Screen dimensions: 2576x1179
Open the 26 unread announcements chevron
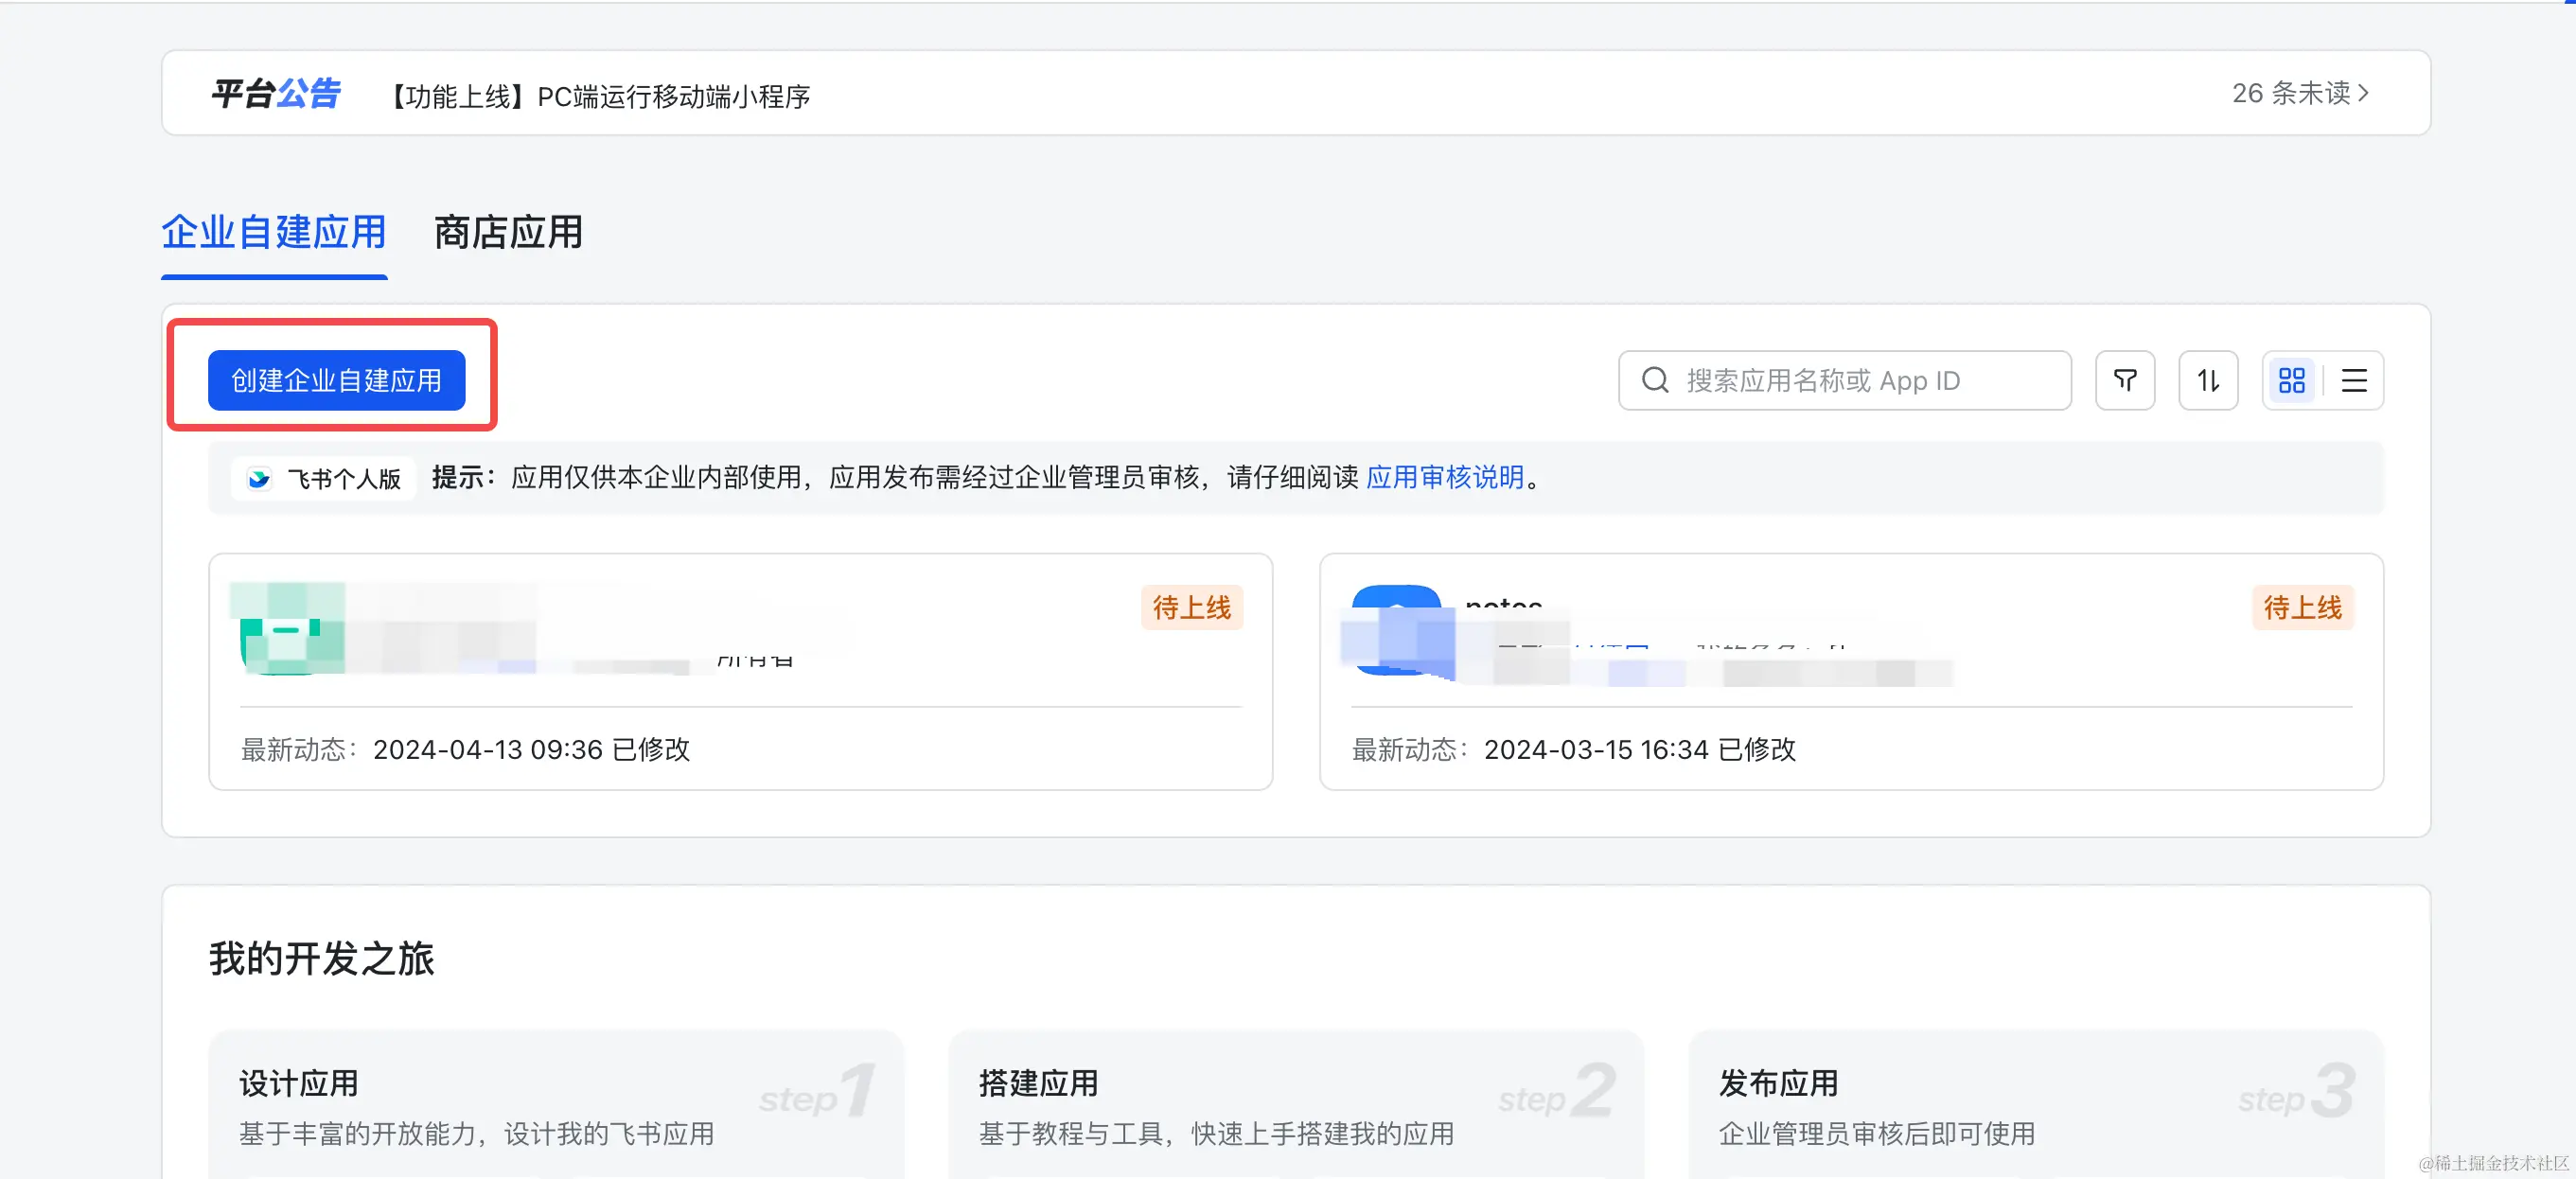[2362, 93]
